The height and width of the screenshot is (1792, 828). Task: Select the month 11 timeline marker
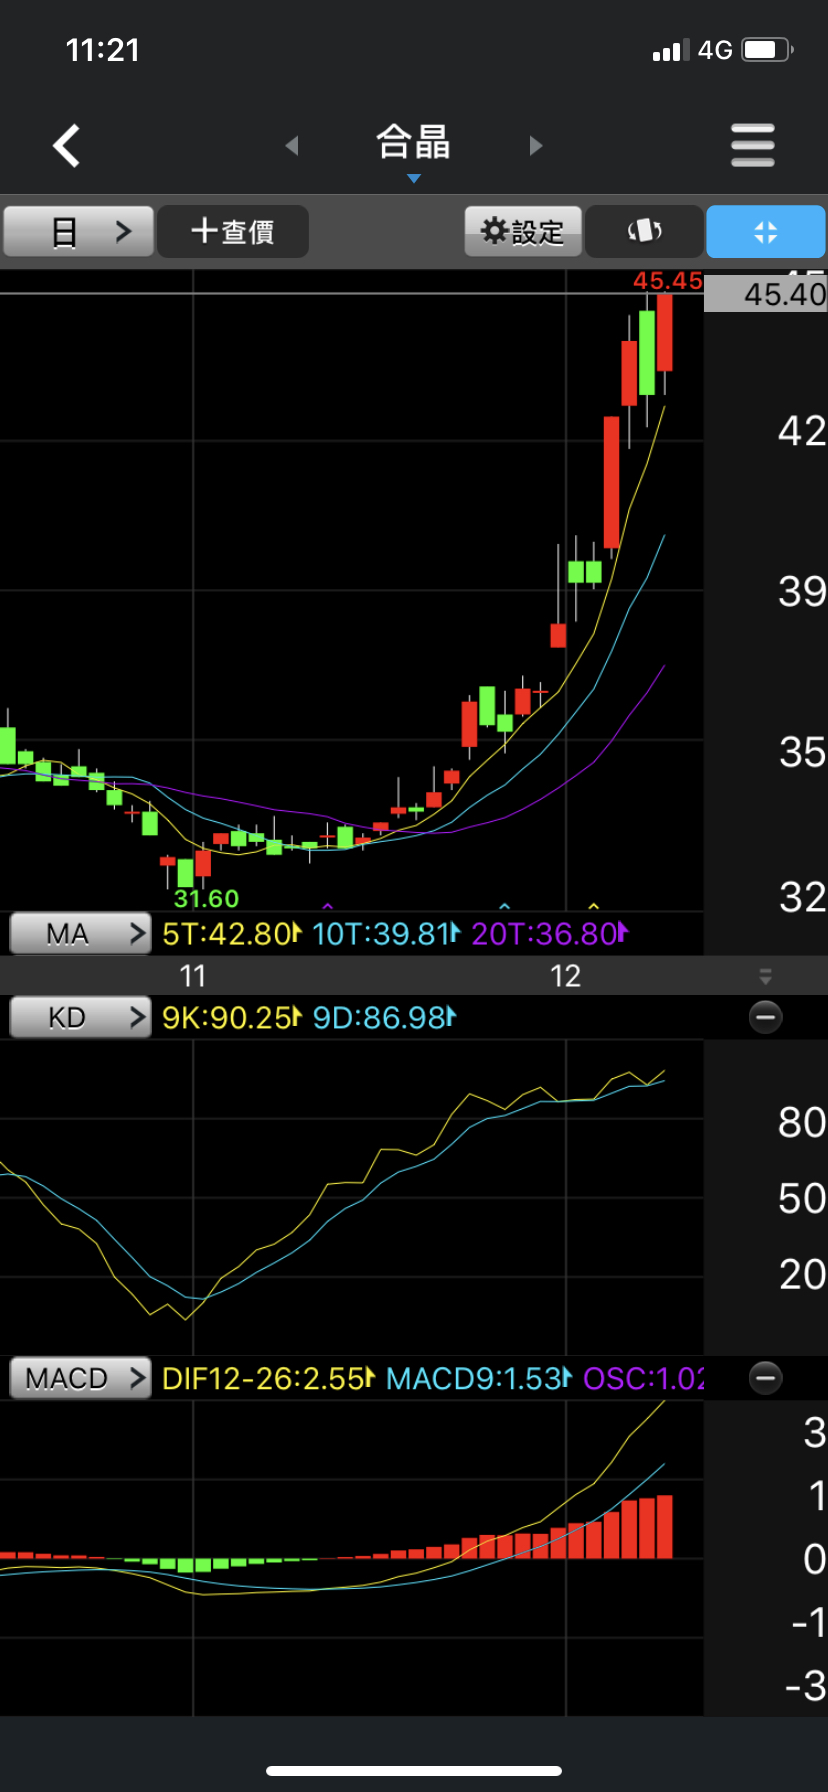[192, 976]
